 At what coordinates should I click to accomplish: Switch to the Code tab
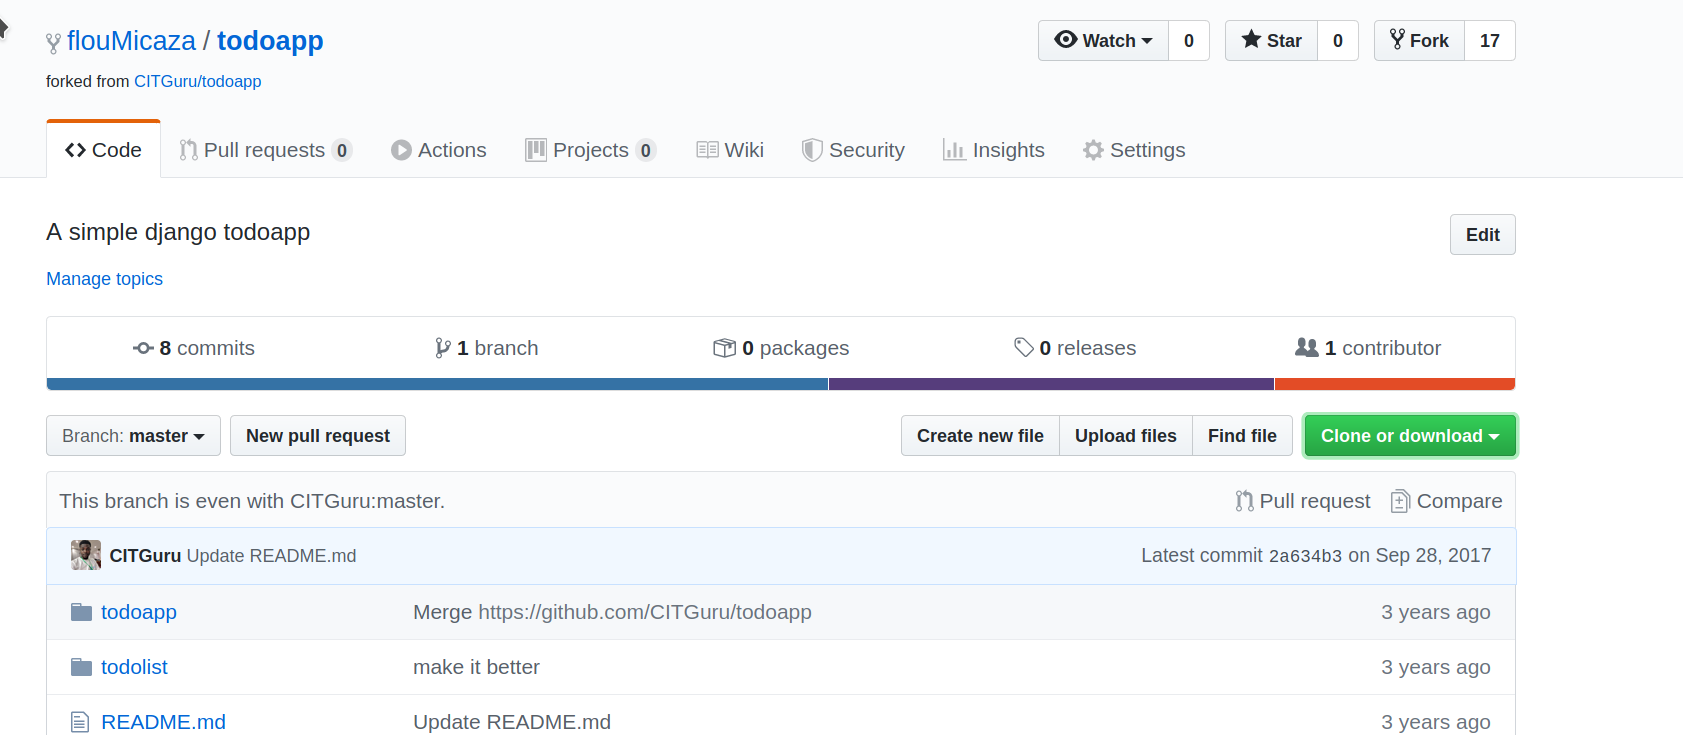coord(103,150)
